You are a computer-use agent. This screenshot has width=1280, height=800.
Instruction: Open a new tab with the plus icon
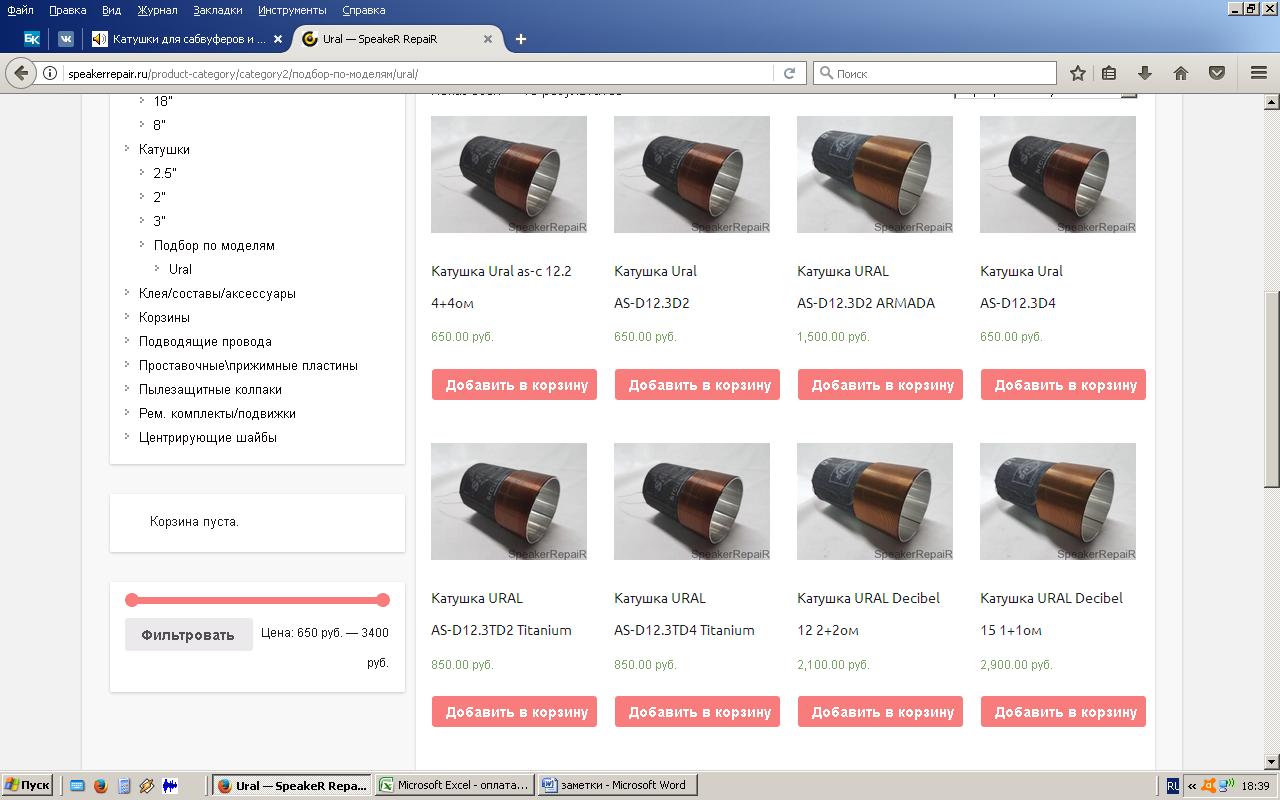[x=520, y=39]
